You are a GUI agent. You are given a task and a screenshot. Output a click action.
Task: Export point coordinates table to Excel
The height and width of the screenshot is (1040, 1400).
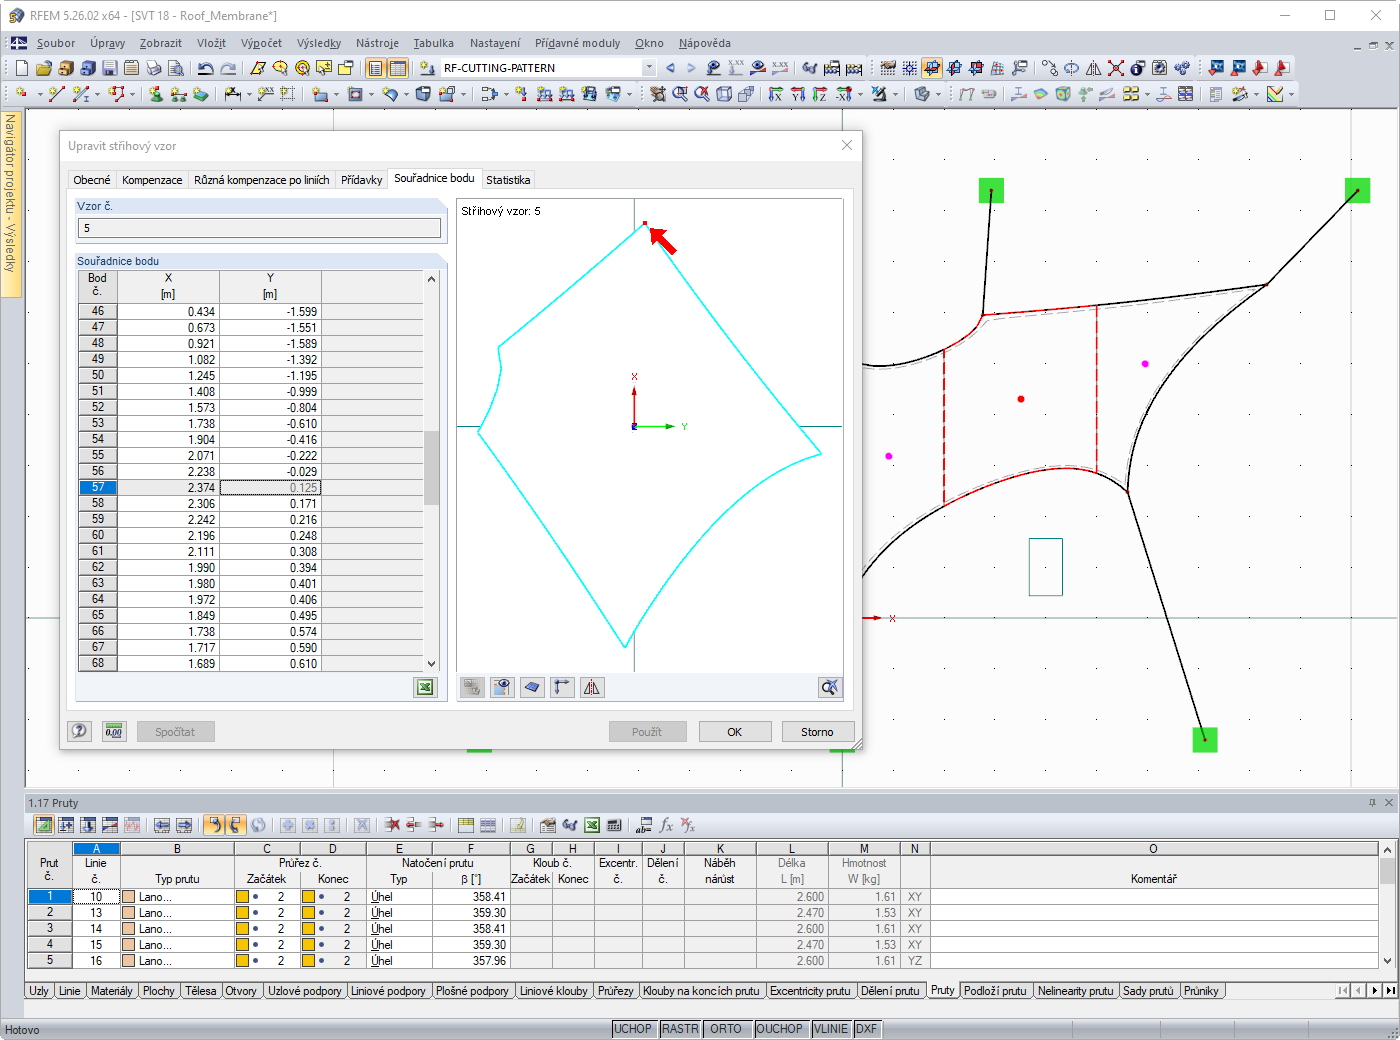(424, 687)
